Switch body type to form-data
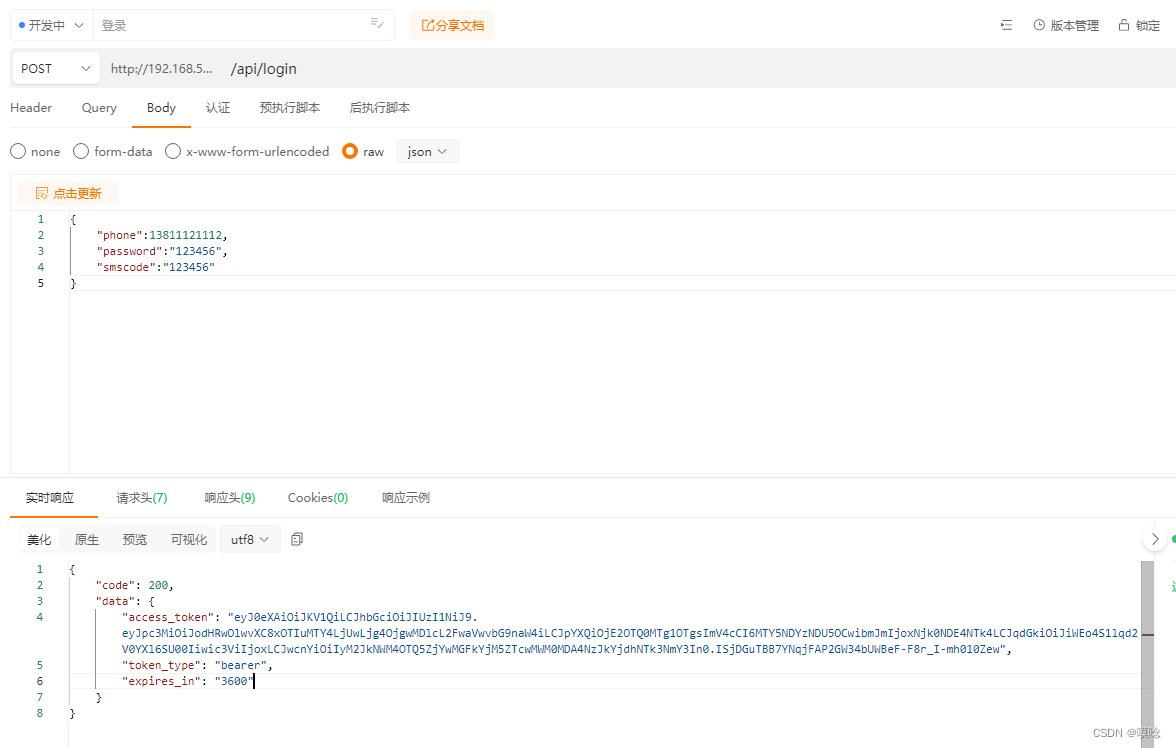 click(x=80, y=151)
